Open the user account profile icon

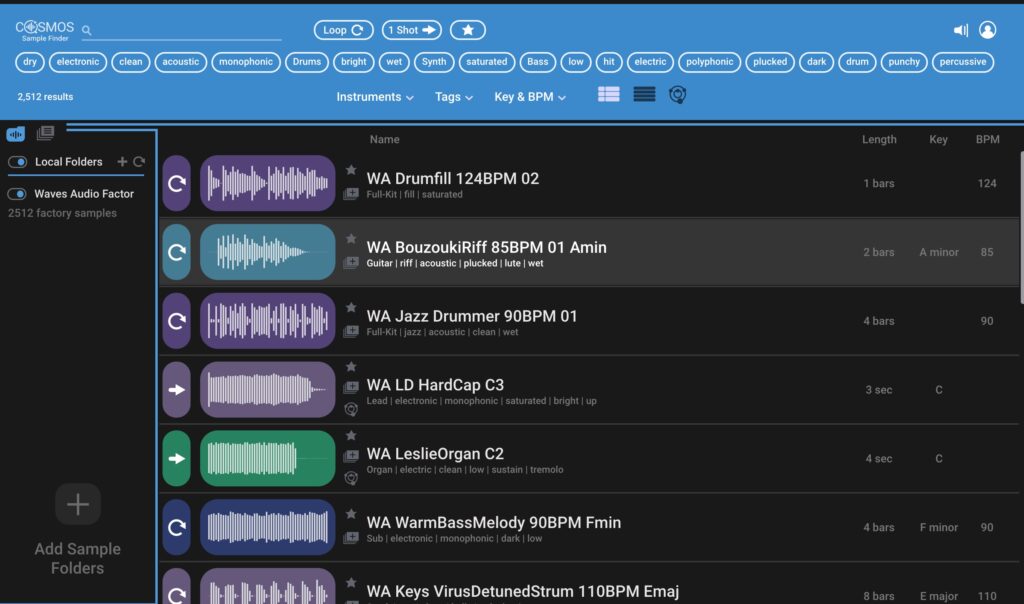point(988,31)
